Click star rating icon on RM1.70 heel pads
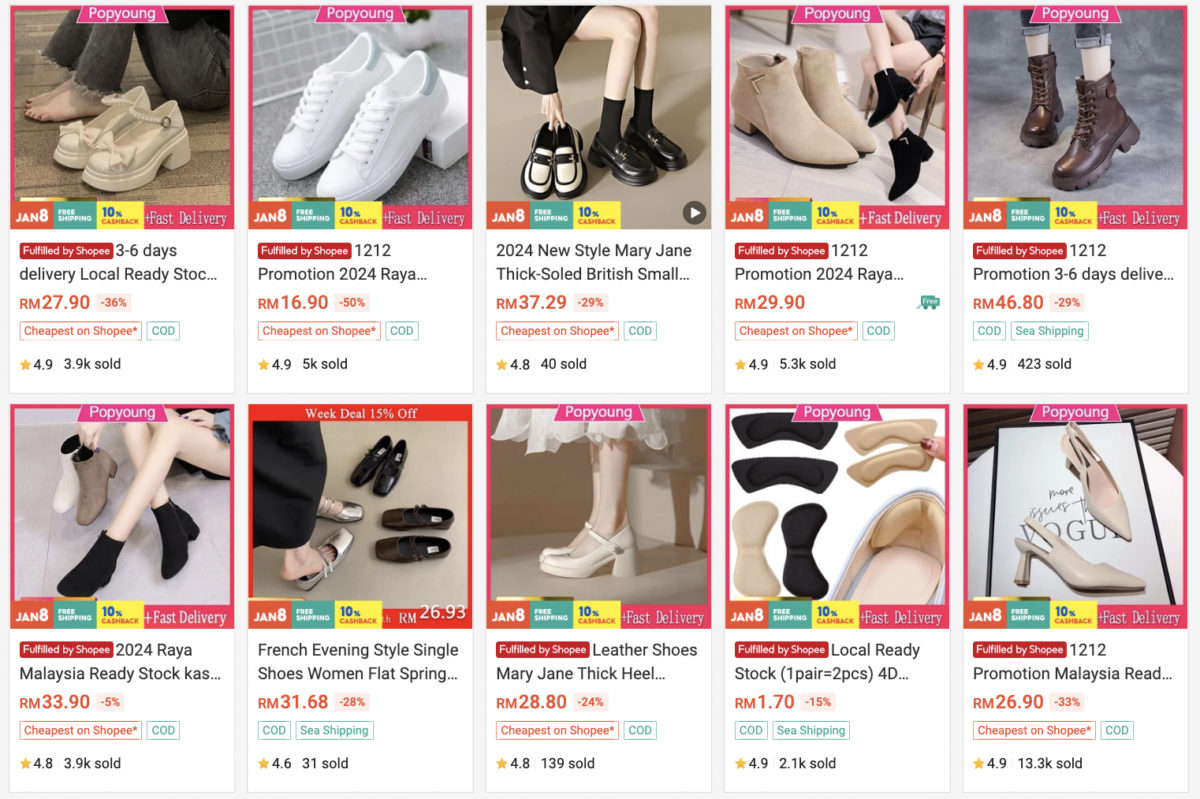 pyautogui.click(x=741, y=764)
